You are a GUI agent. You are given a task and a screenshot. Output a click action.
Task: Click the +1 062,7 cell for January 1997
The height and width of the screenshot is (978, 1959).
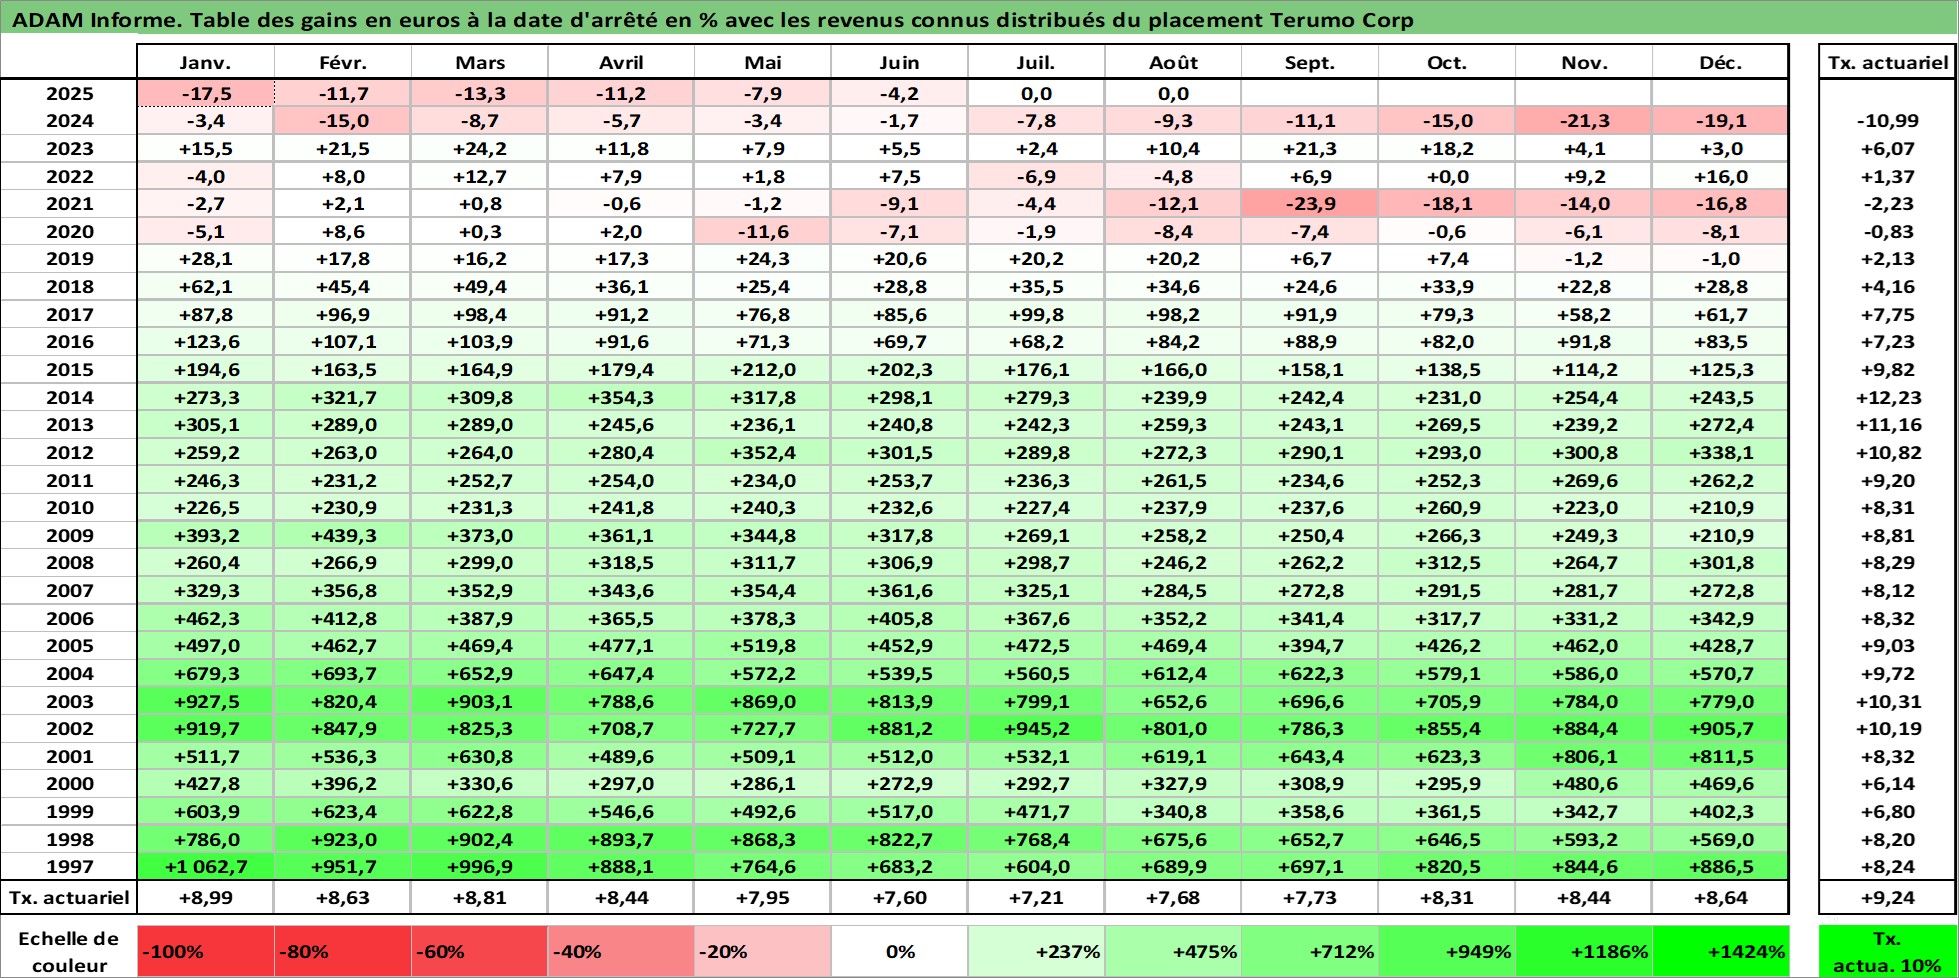[205, 866]
